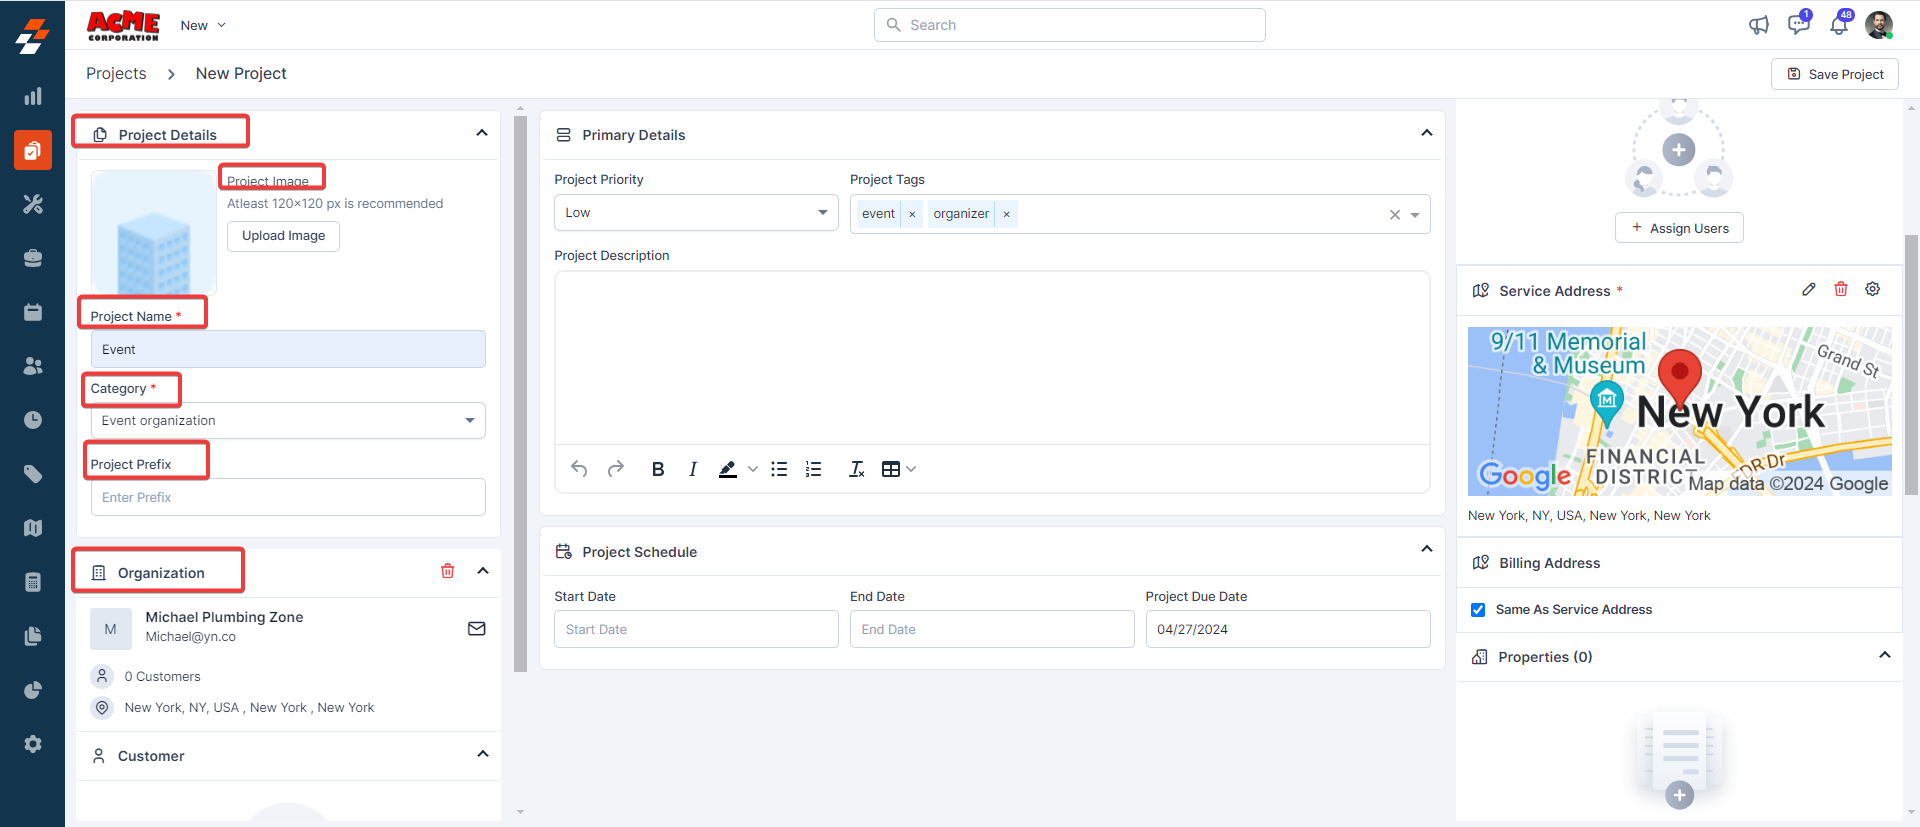Click the Bold formatting icon

[x=658, y=469]
